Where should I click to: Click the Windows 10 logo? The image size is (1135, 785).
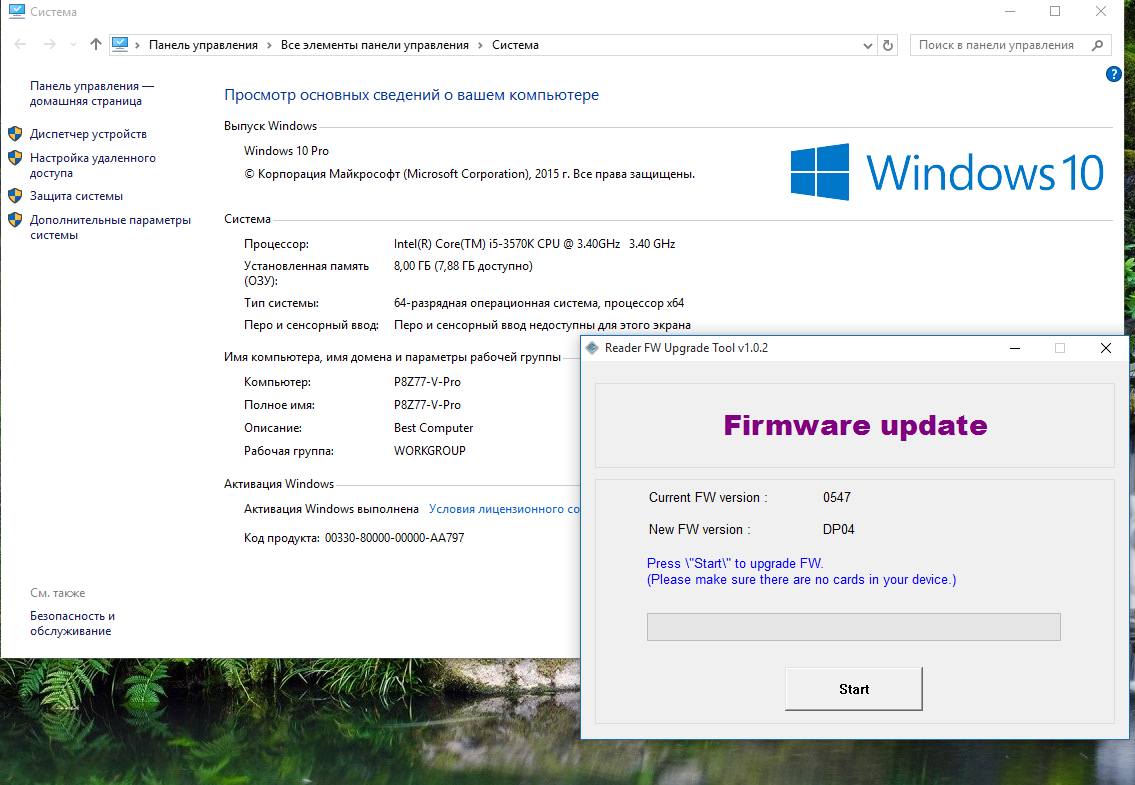947,172
